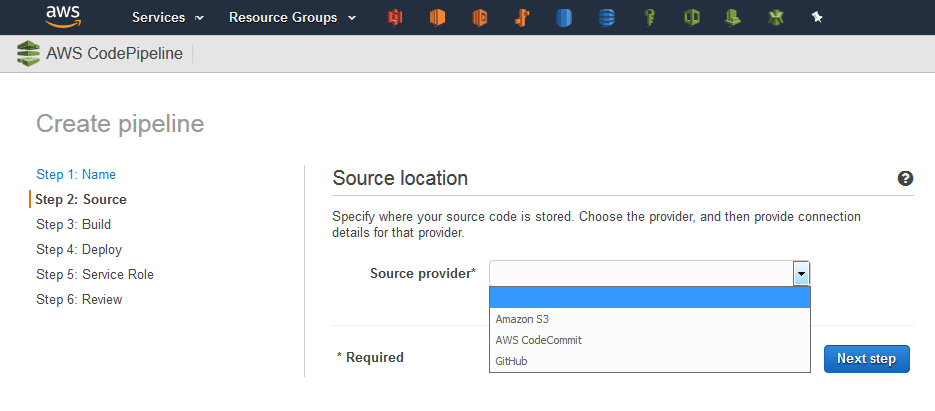The image size is (935, 411).
Task: Click Step 3: Build in sidebar
Action: click(x=73, y=224)
